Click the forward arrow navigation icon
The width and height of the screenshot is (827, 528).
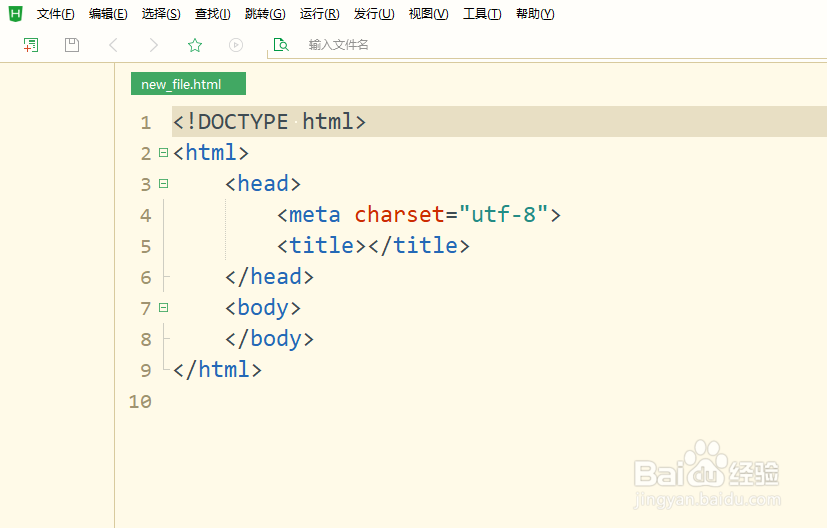coord(153,45)
